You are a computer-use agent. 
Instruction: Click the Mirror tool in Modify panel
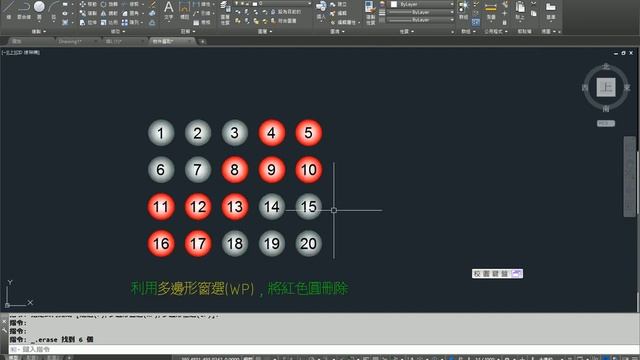coord(109,13)
